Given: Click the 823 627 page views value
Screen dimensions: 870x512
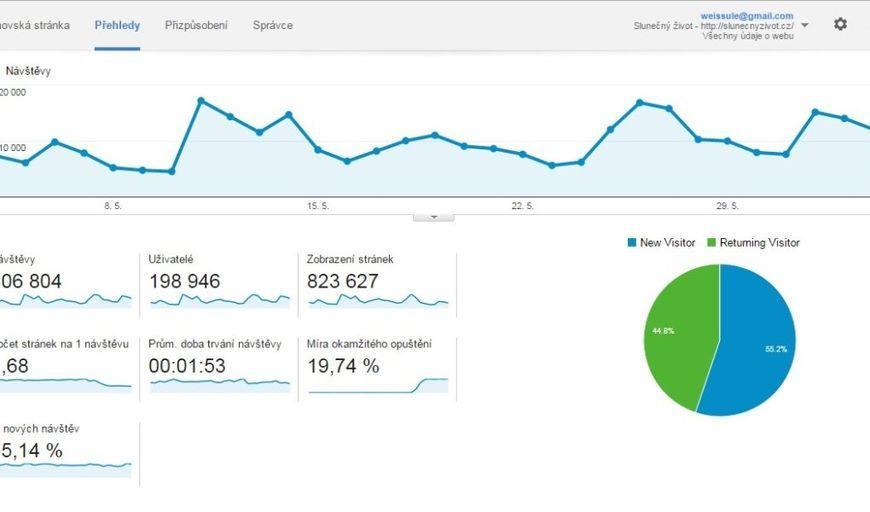Looking at the screenshot, I should click(x=343, y=281).
